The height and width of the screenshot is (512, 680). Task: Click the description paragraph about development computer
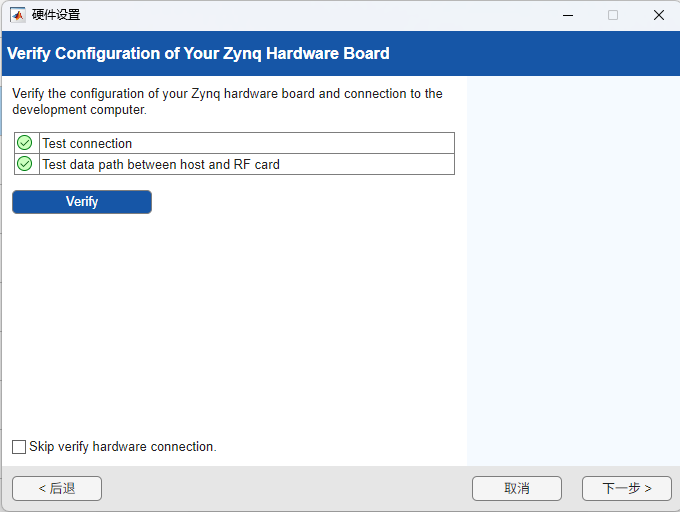tap(227, 101)
